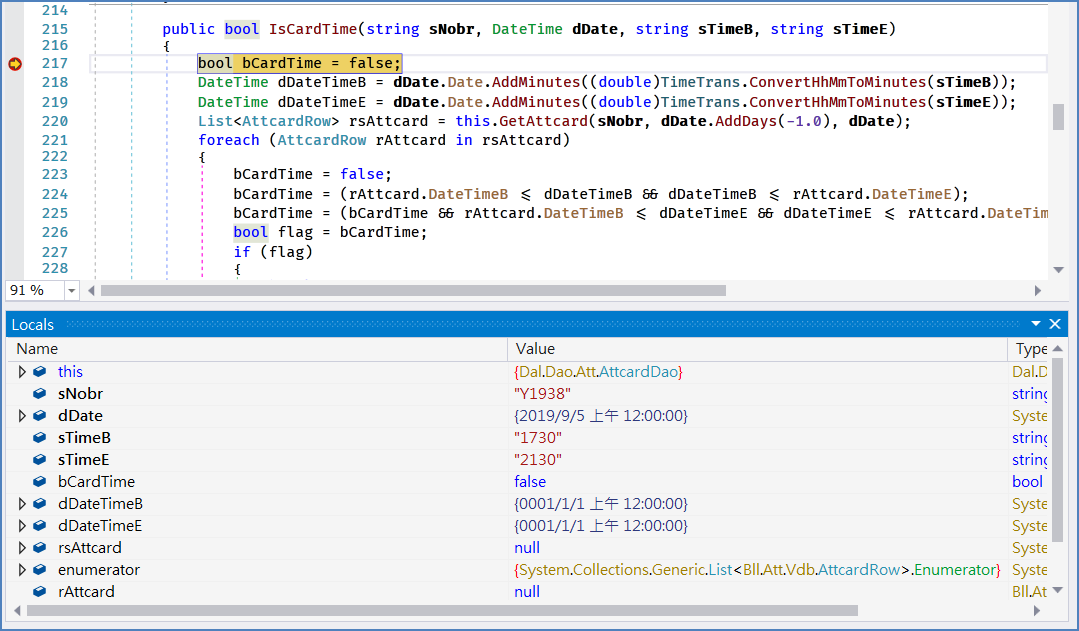Select the dDateTimeE row in Locals
The width and height of the screenshot is (1079, 631).
point(100,526)
